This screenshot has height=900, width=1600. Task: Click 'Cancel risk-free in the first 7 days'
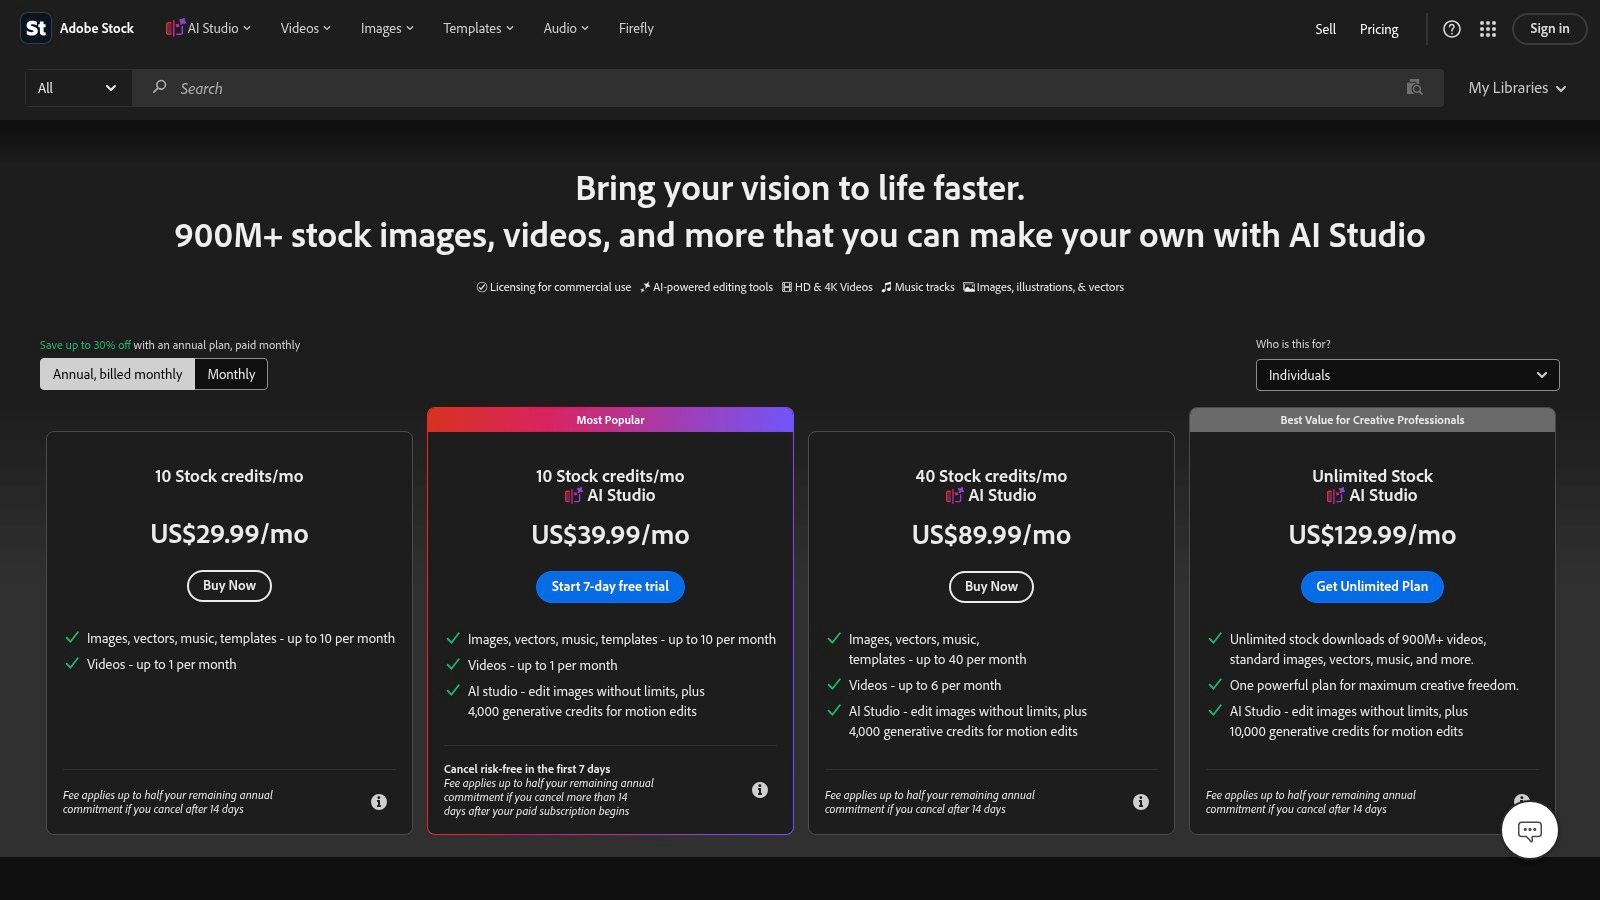click(x=527, y=769)
